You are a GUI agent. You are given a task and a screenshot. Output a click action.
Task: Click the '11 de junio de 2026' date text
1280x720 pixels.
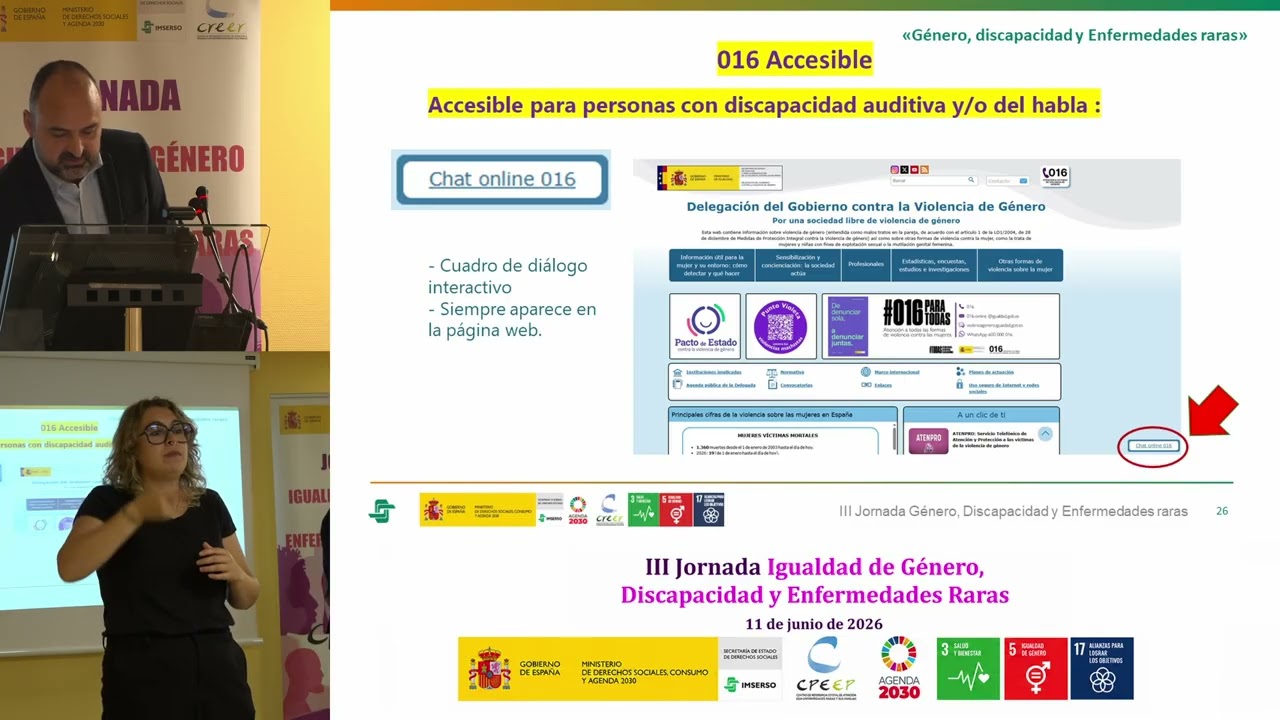814,623
